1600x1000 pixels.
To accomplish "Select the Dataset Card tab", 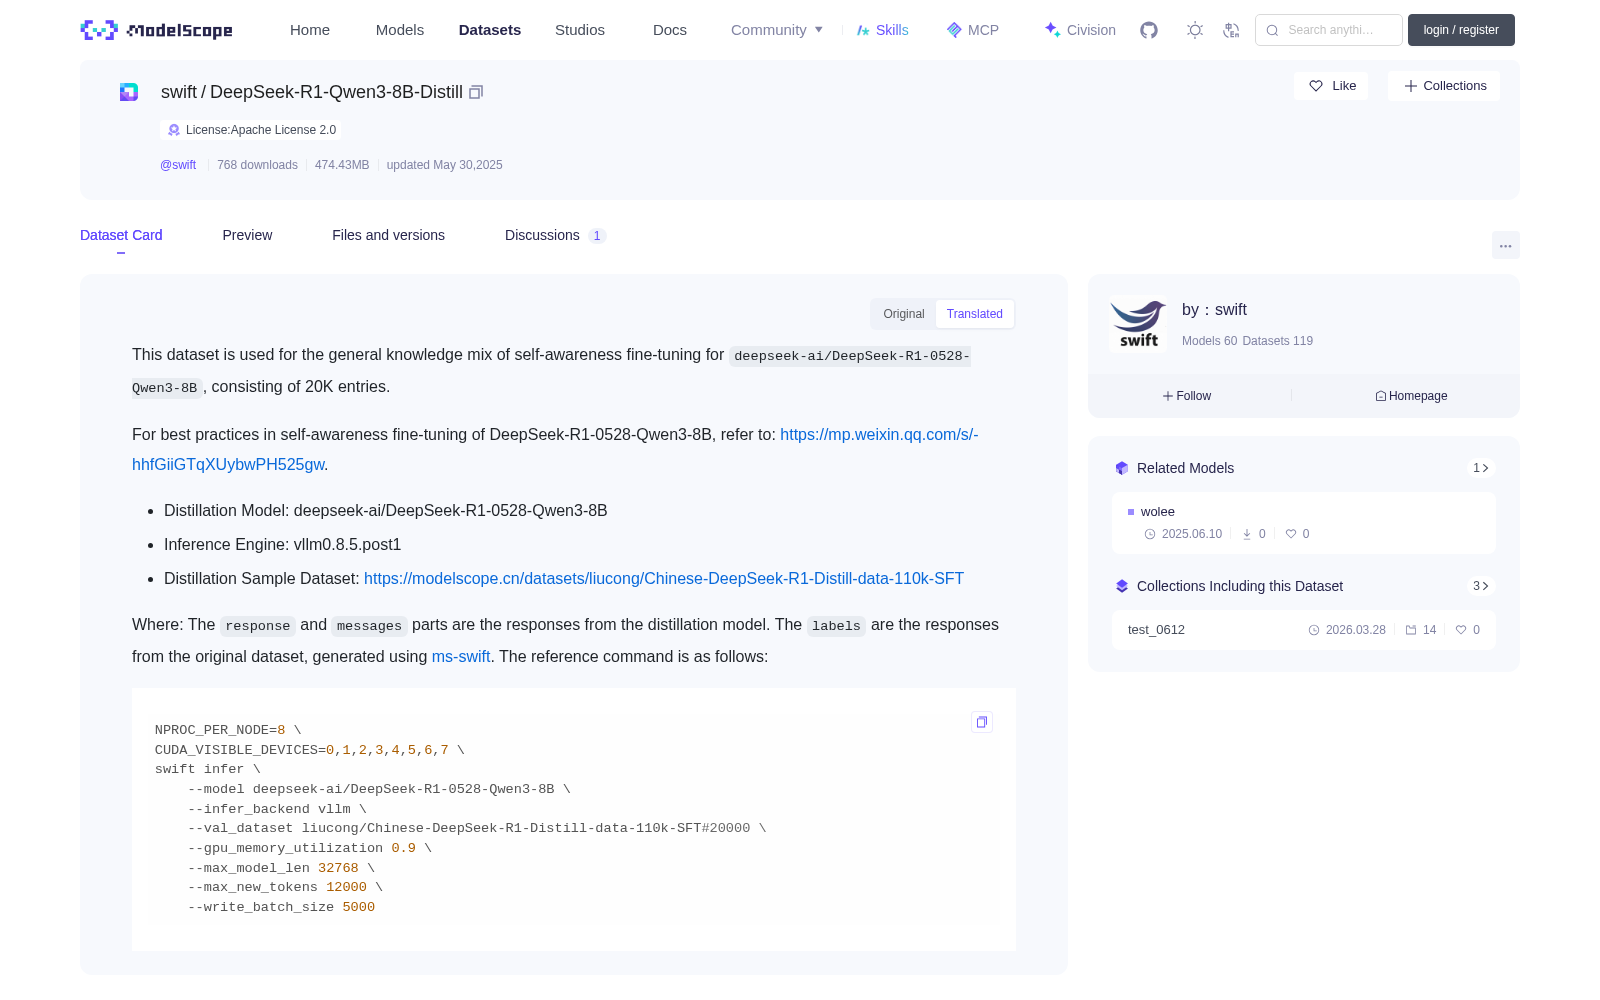I will tap(121, 235).
